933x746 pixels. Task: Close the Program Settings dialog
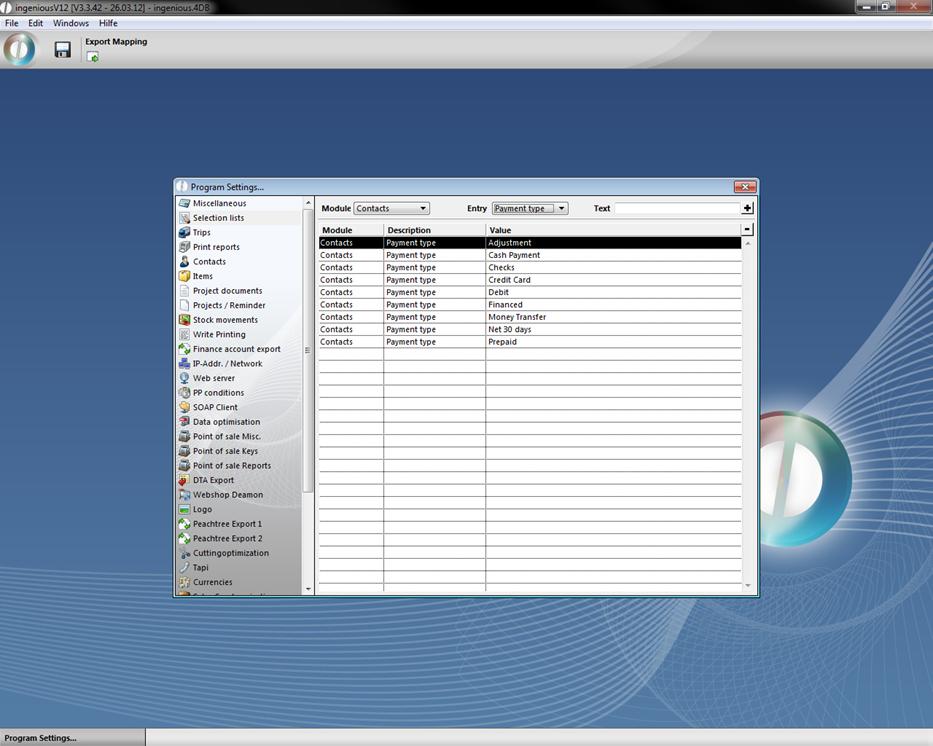click(x=744, y=187)
